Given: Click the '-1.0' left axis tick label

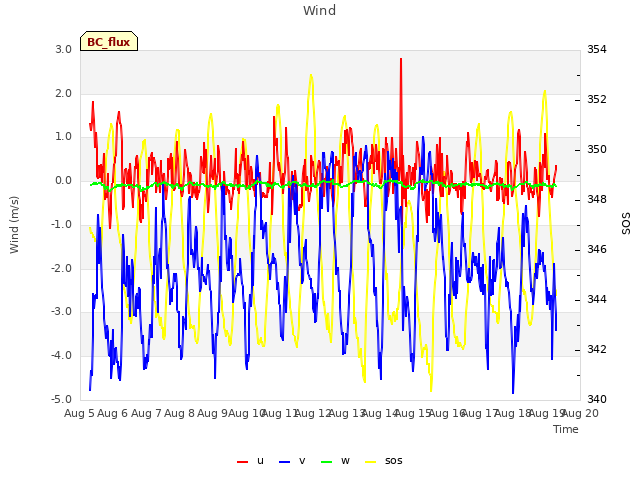Looking at the screenshot, I should coord(62,224).
